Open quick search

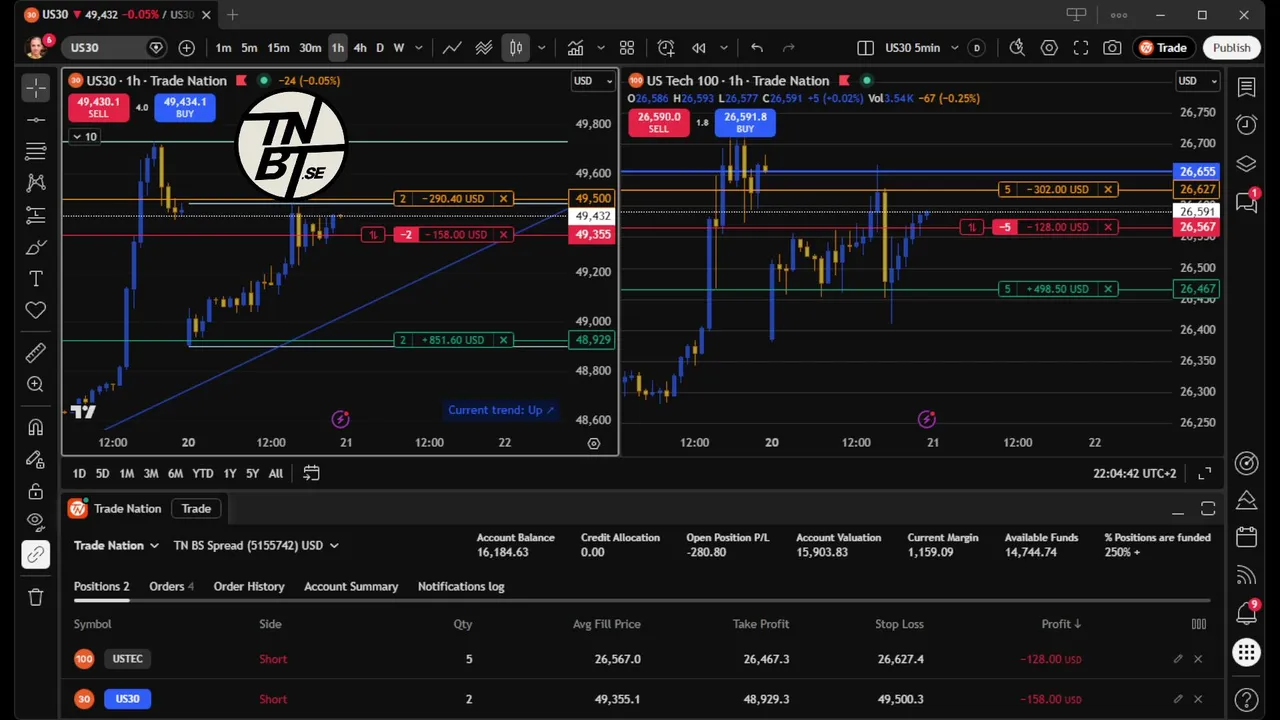[1017, 47]
